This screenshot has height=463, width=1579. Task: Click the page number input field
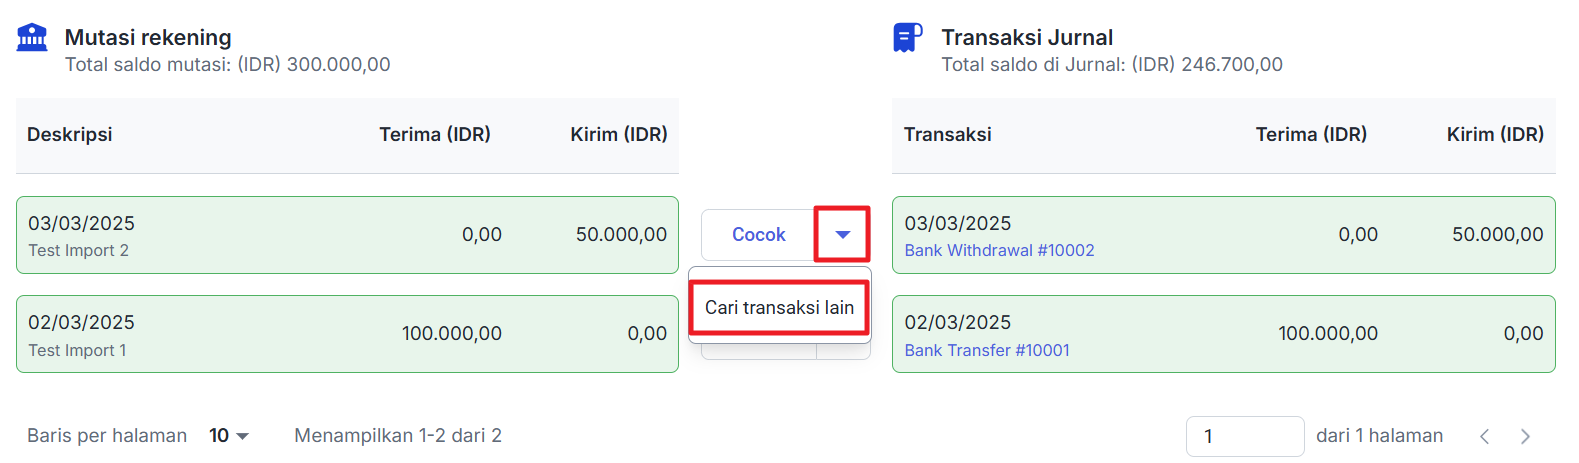click(x=1244, y=436)
